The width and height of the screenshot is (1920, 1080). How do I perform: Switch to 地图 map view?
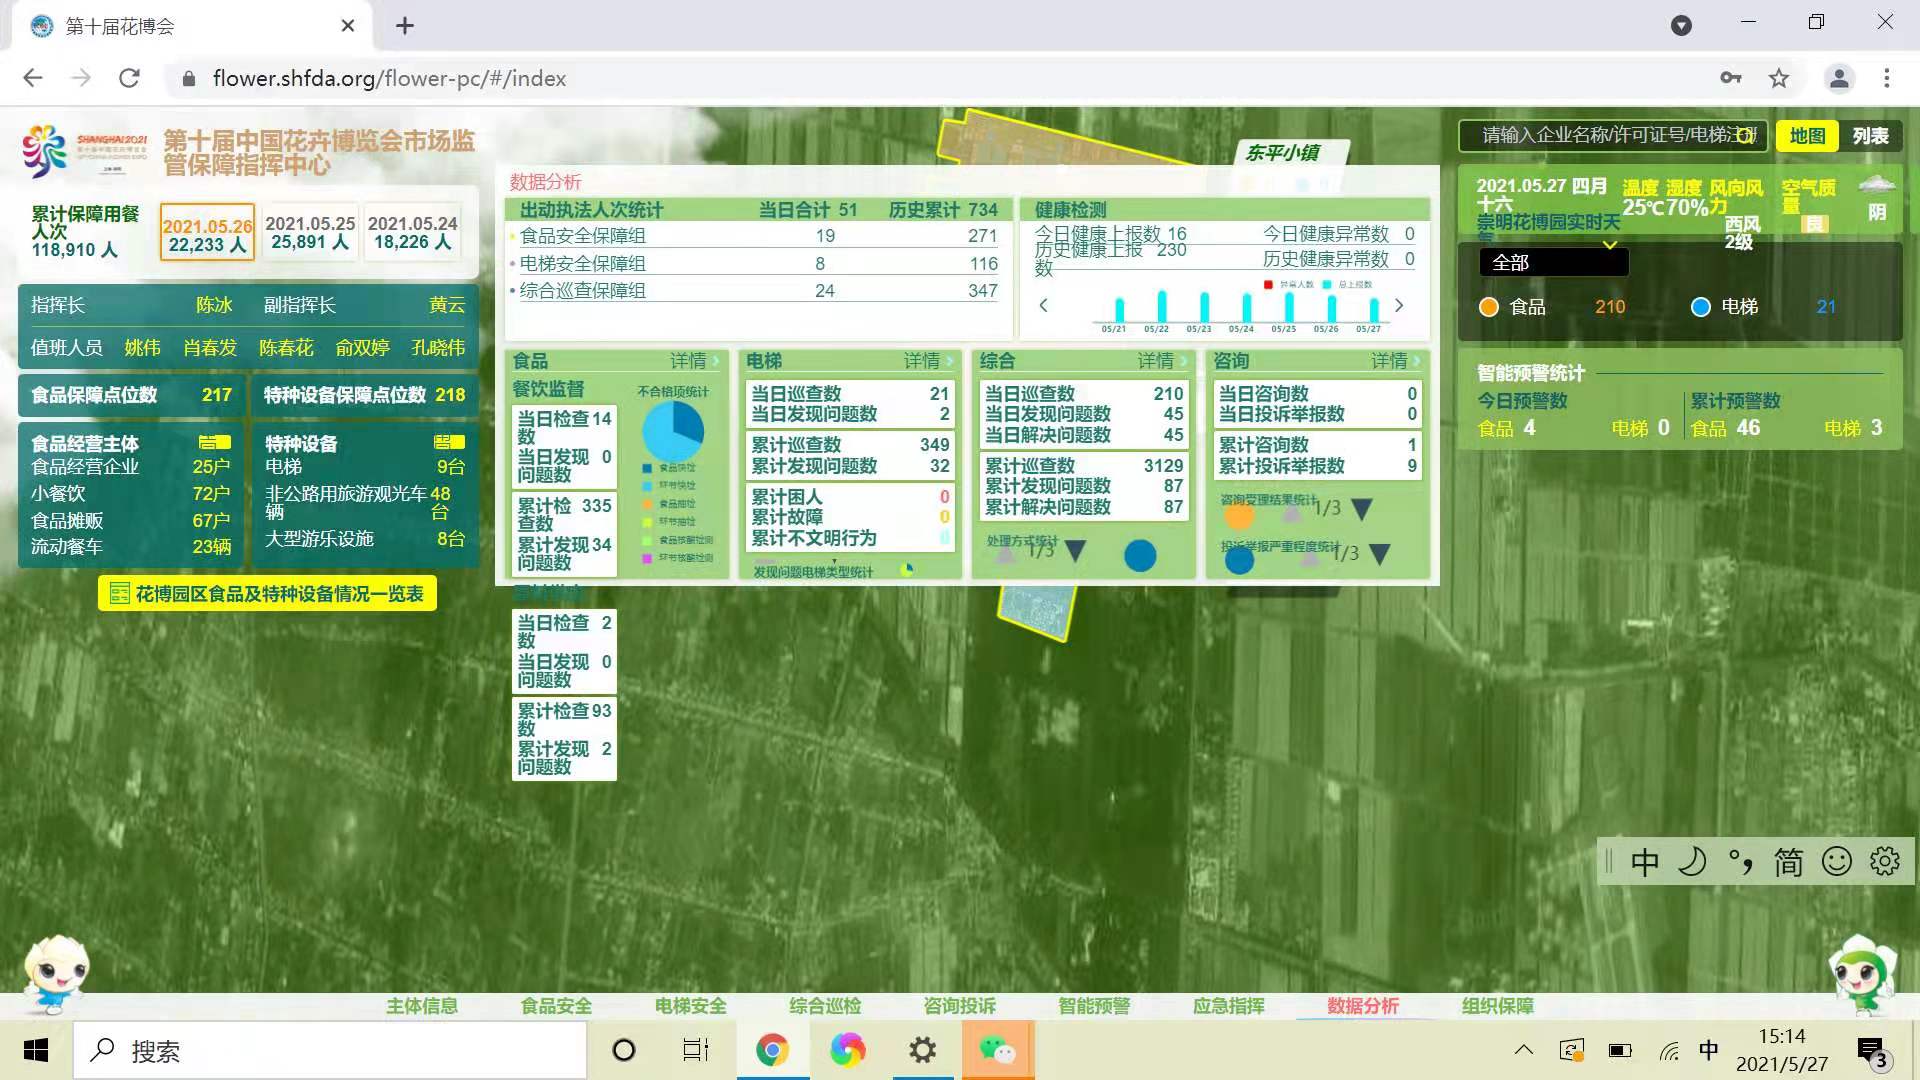coord(1807,136)
